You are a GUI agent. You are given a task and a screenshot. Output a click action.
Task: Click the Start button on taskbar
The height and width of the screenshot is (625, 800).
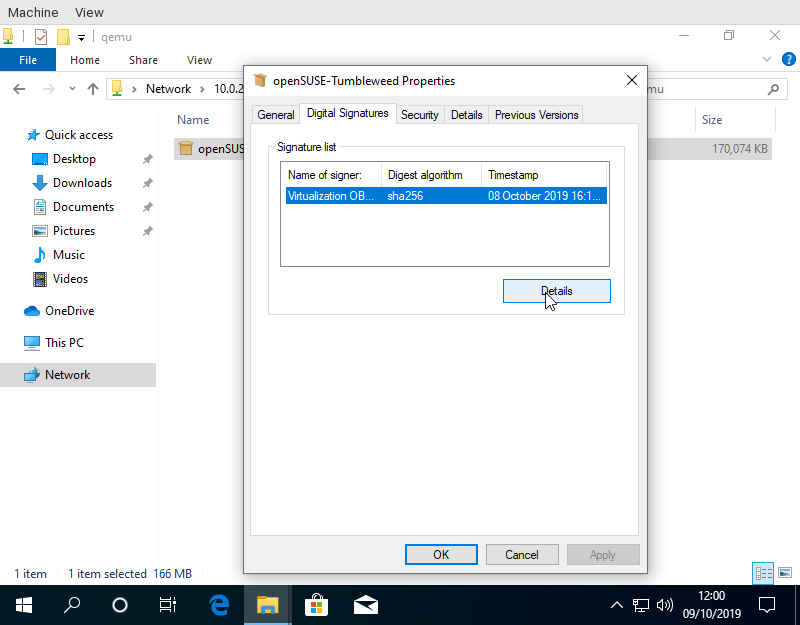coord(24,605)
